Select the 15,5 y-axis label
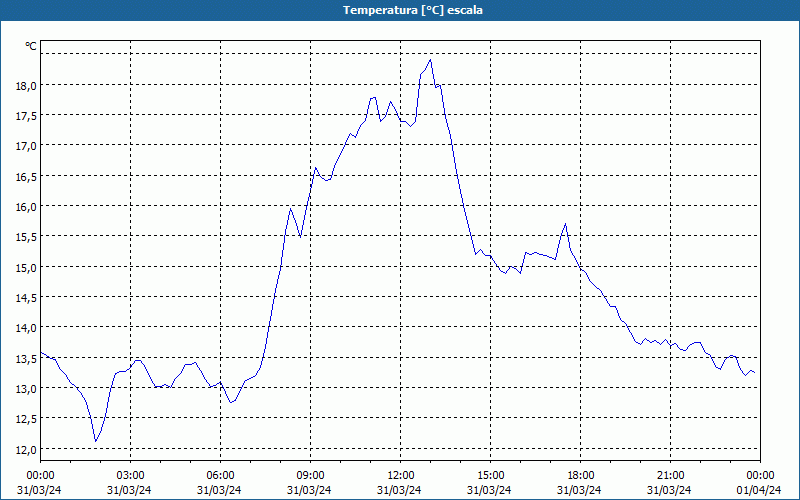 pos(26,237)
